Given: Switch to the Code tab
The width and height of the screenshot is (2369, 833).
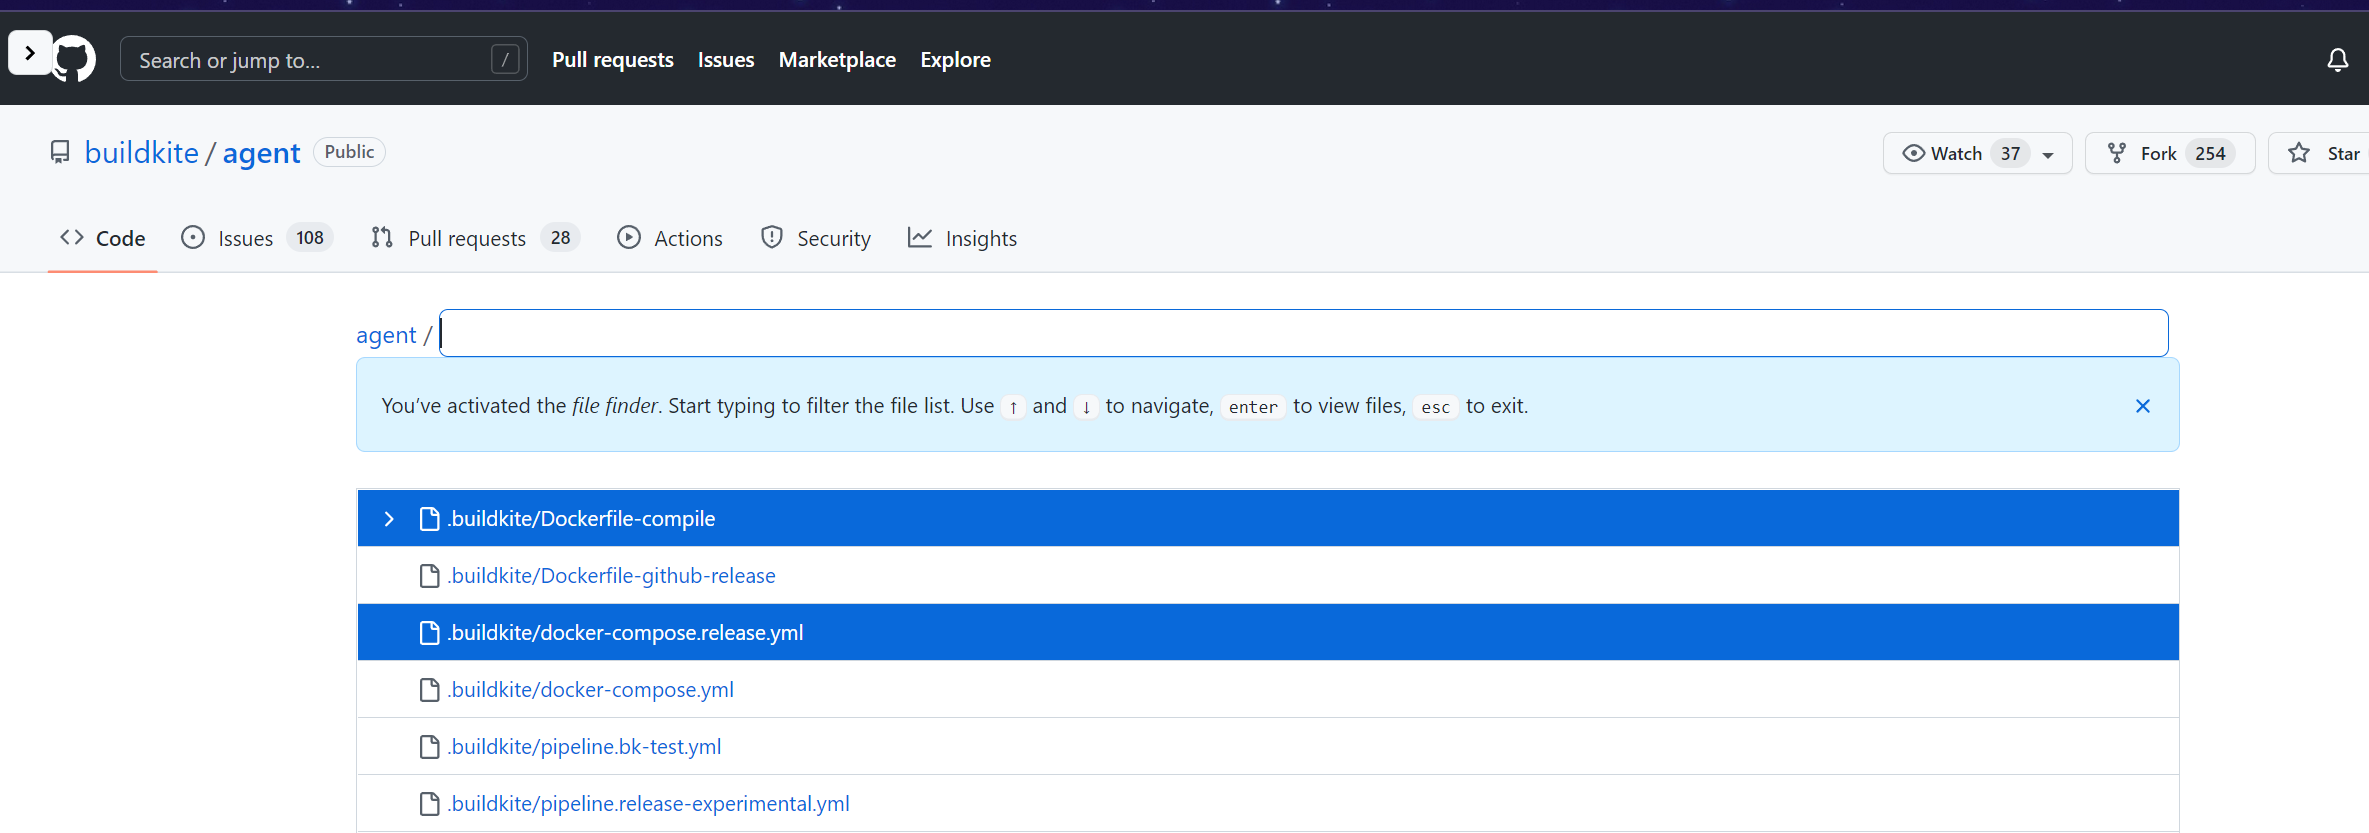Looking at the screenshot, I should 103,238.
